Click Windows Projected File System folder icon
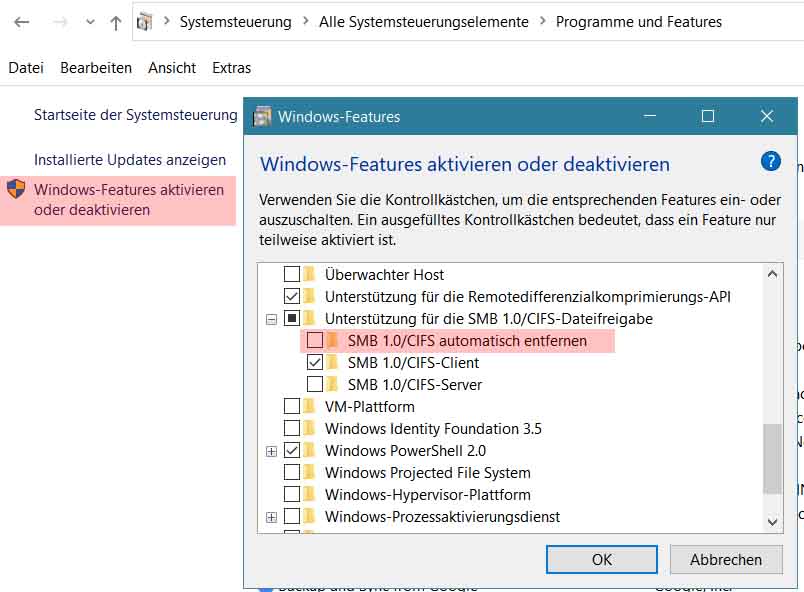Viewport: 804px width, 592px height. tap(309, 472)
